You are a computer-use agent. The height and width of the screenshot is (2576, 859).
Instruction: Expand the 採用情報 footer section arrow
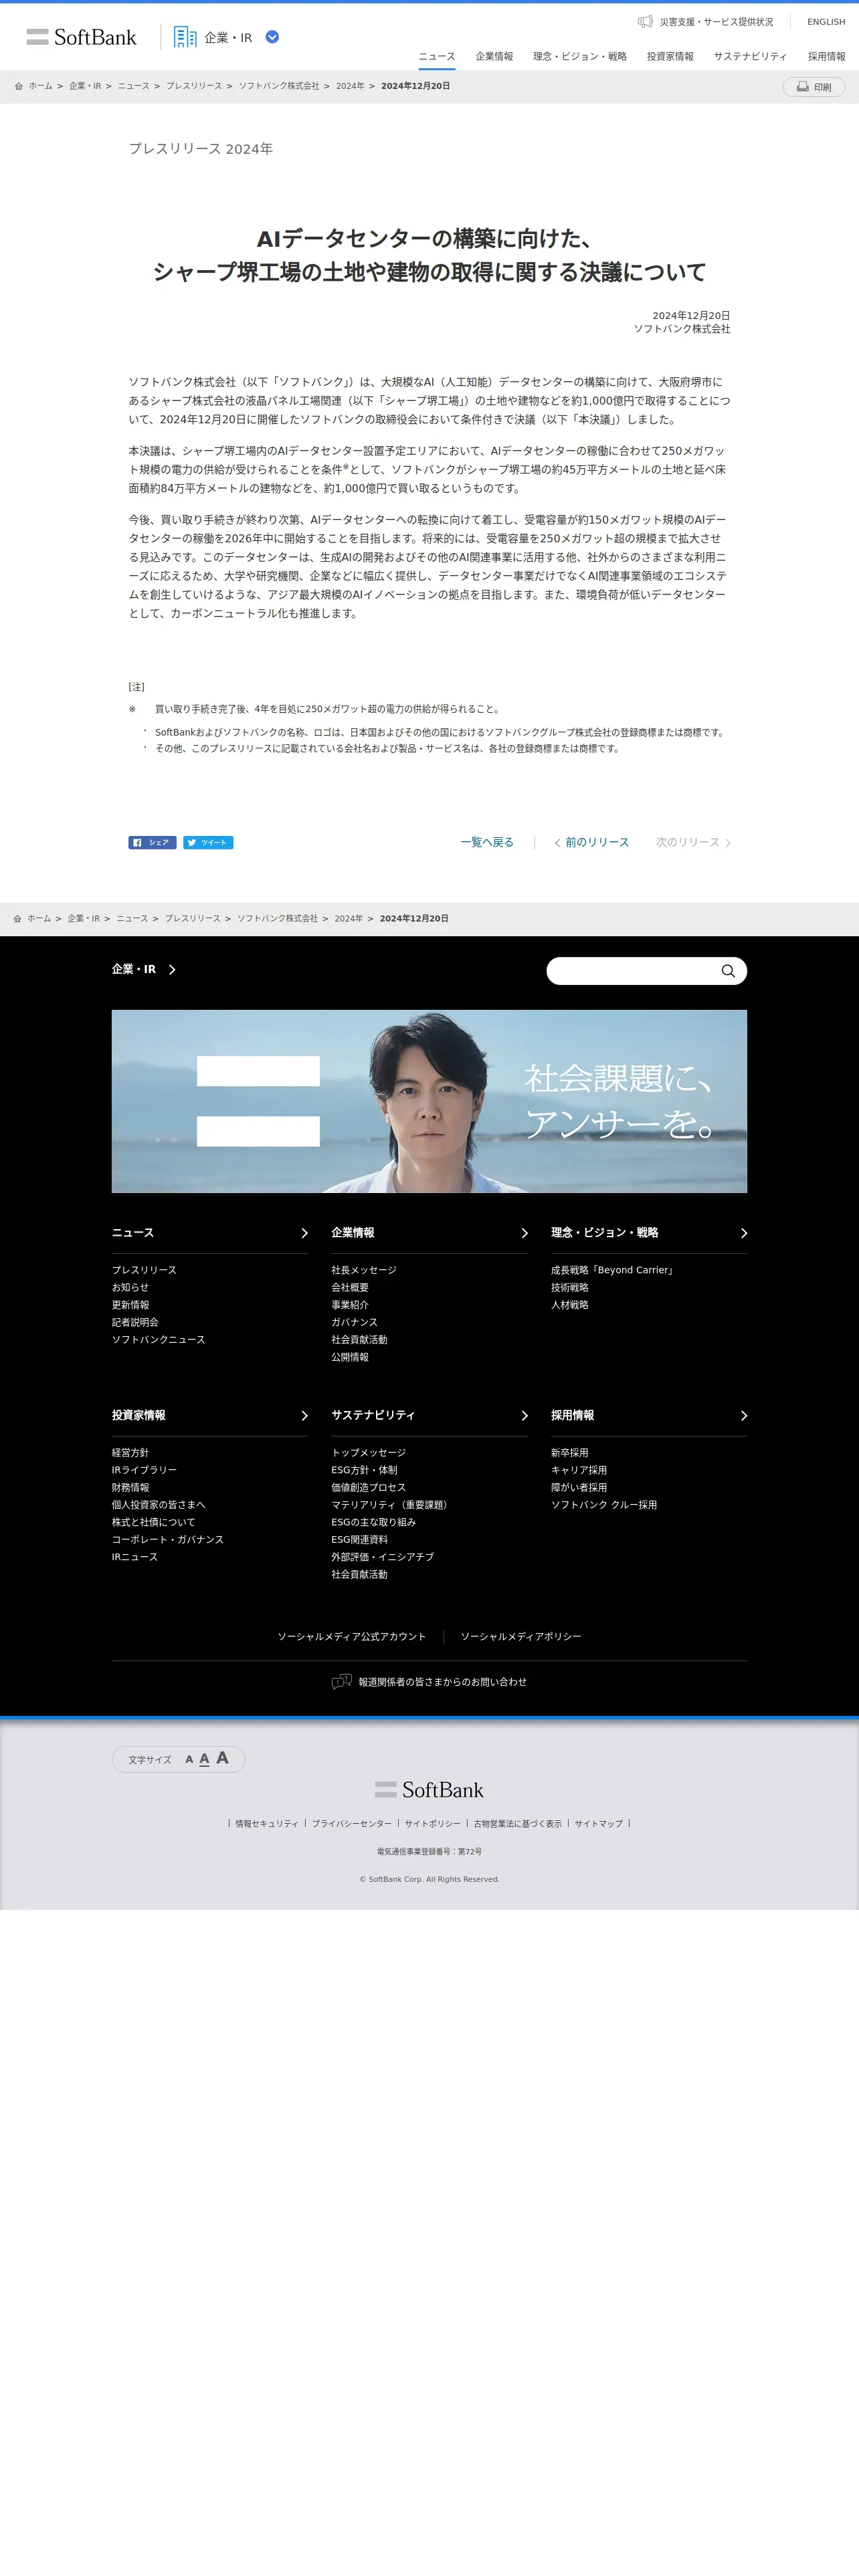(743, 1416)
